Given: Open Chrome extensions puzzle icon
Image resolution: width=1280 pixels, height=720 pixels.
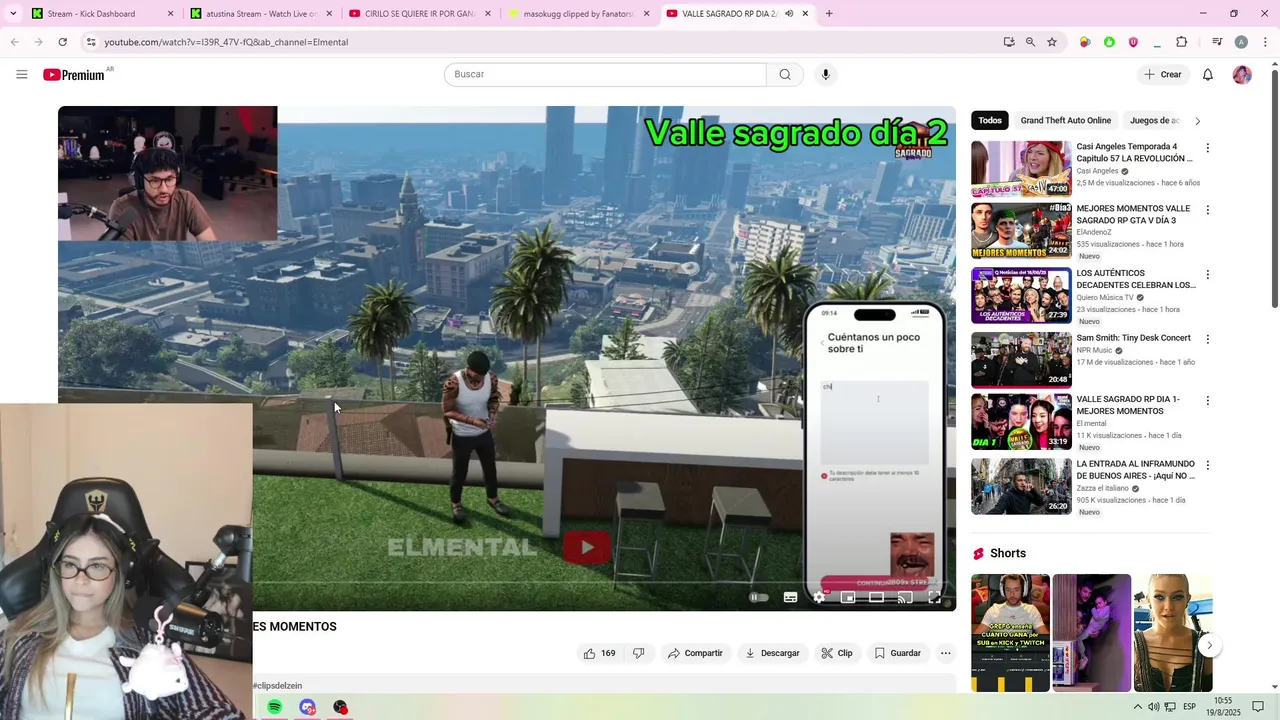Looking at the screenshot, I should point(1182,42).
